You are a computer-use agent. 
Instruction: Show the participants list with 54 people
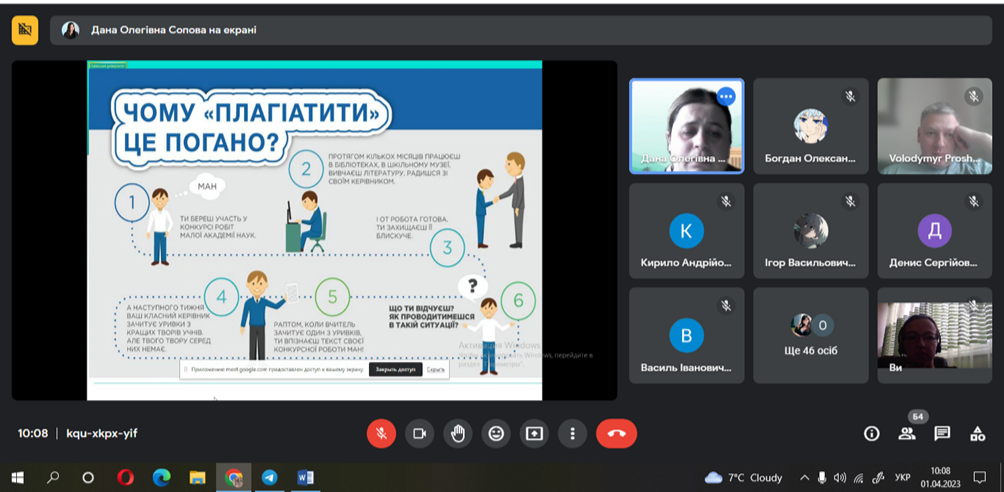pyautogui.click(x=907, y=433)
